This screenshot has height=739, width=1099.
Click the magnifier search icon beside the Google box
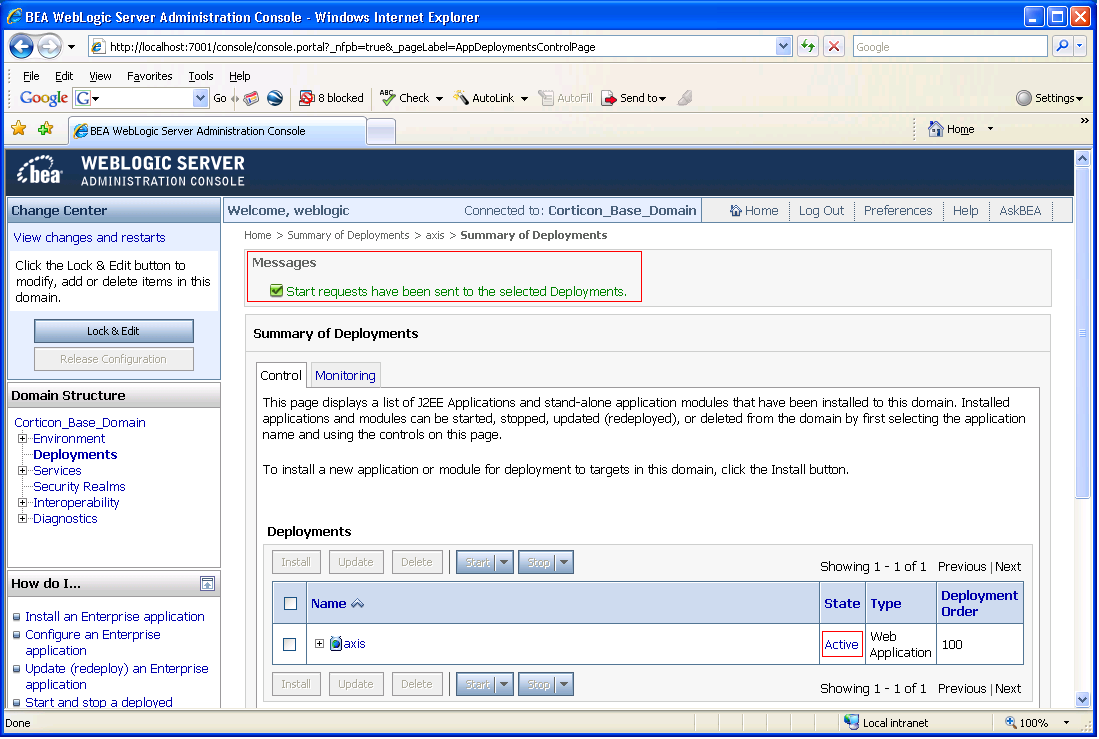[x=1063, y=46]
